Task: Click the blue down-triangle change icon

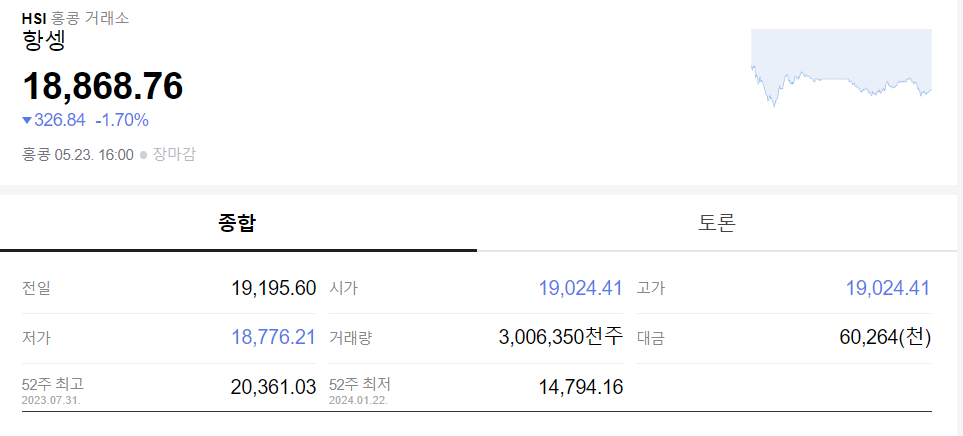Action: [x=26, y=120]
